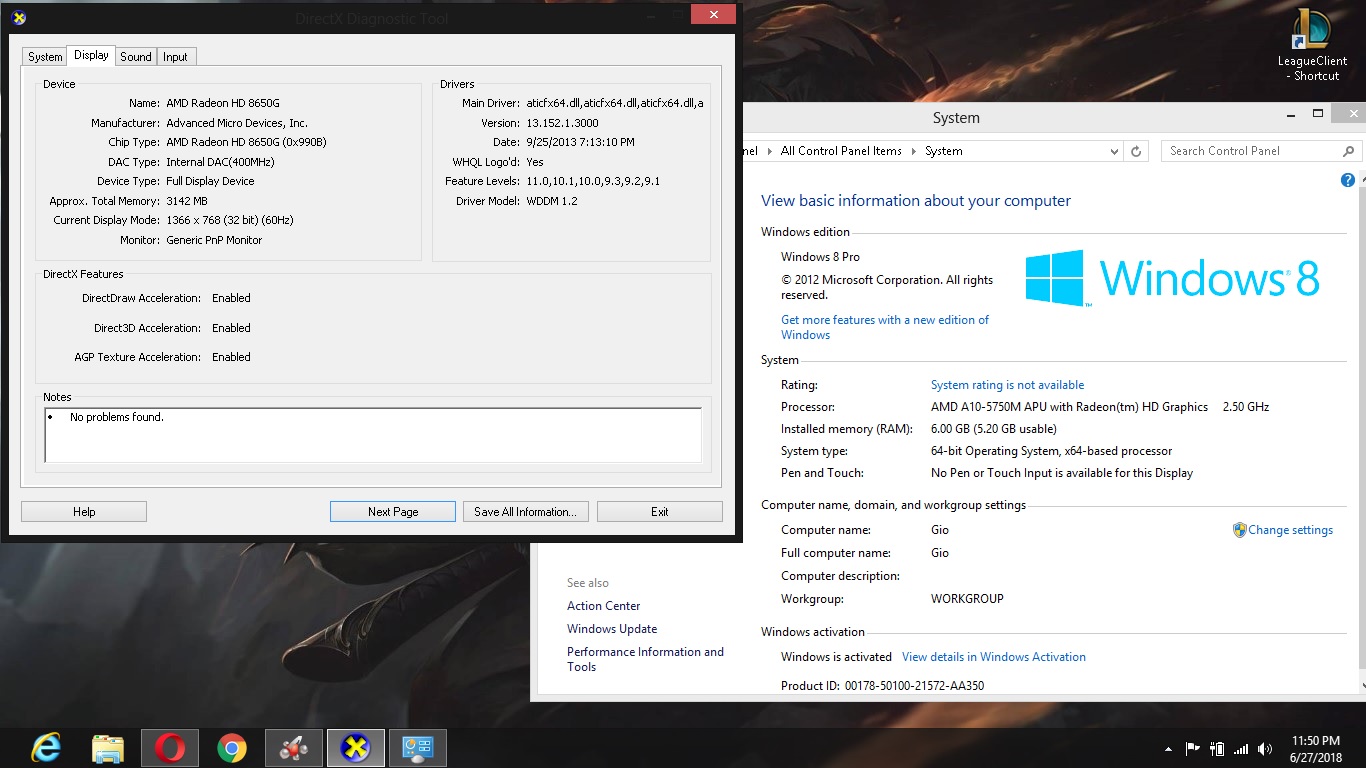This screenshot has height=768, width=1366.
Task: Click the volume speaker tray icon
Action: pos(1265,749)
